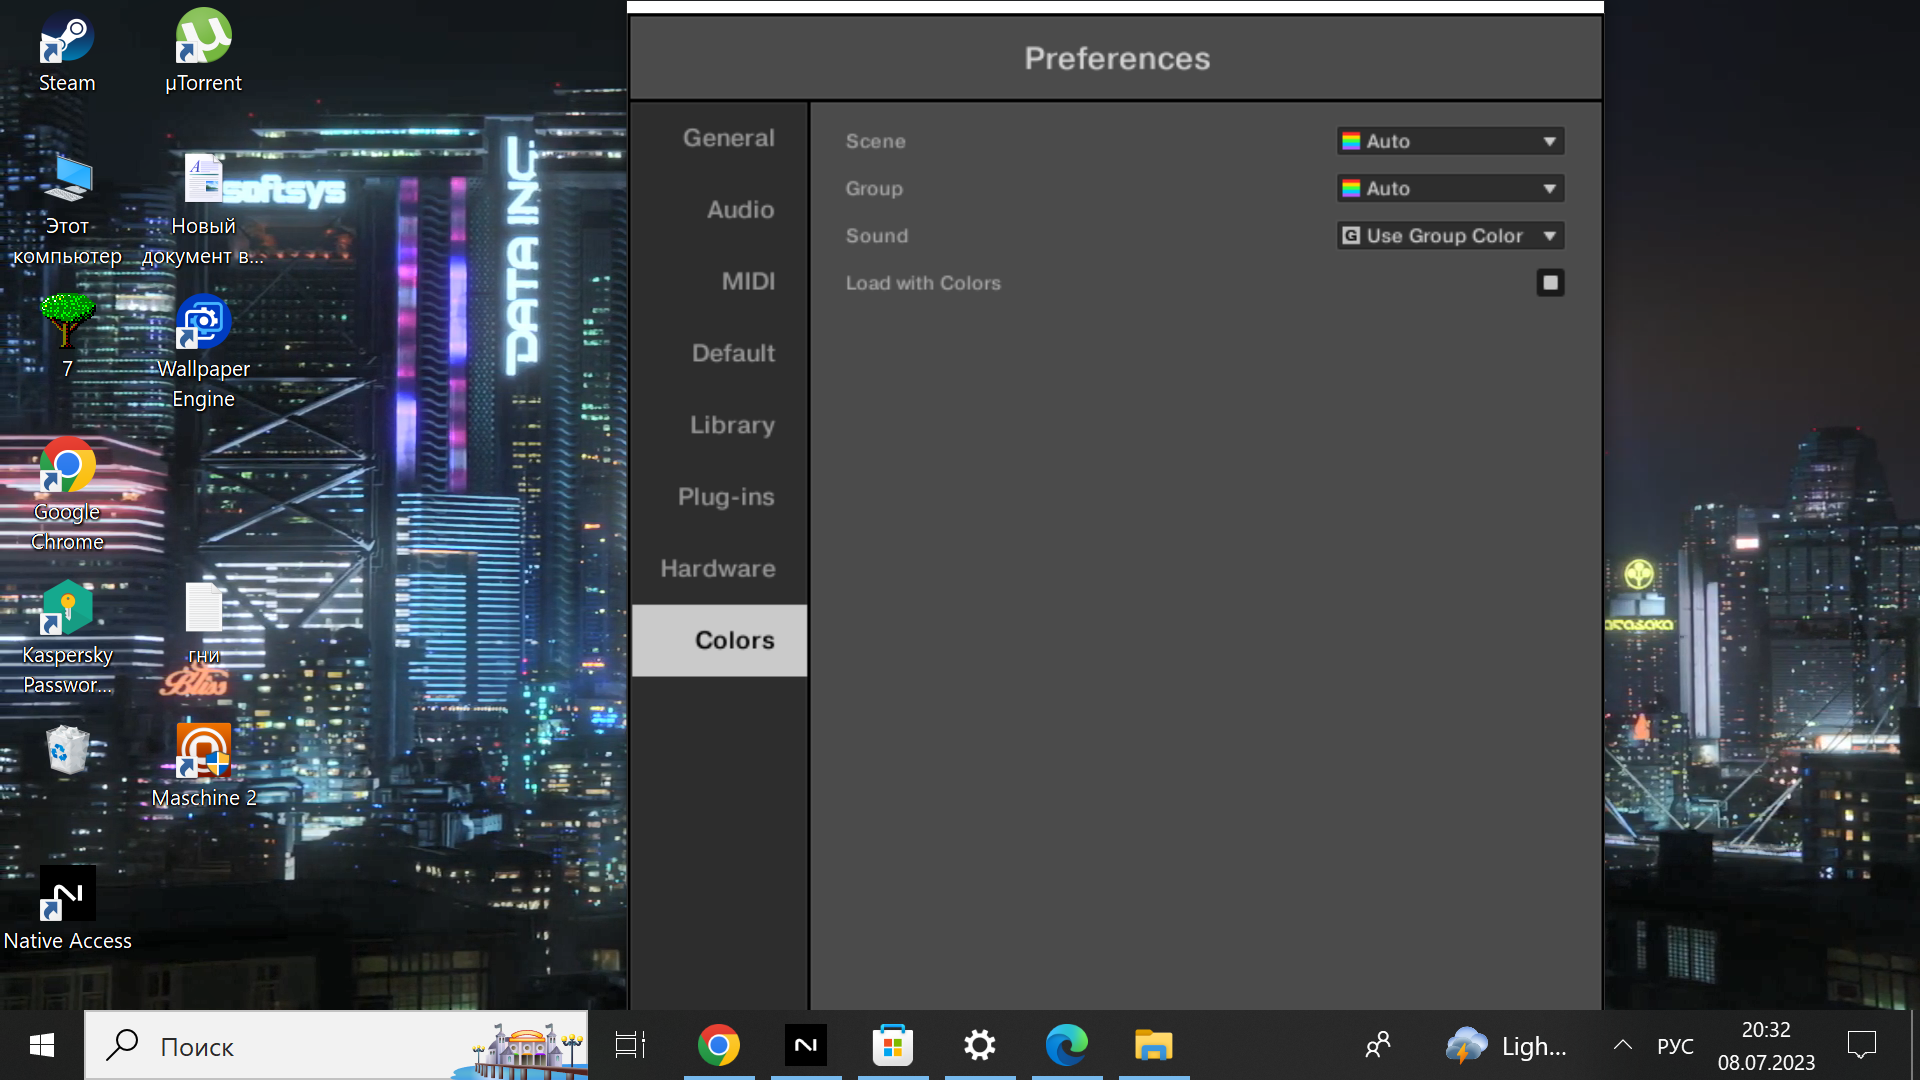
Task: Switch to the General preferences tab
Action: (728, 138)
